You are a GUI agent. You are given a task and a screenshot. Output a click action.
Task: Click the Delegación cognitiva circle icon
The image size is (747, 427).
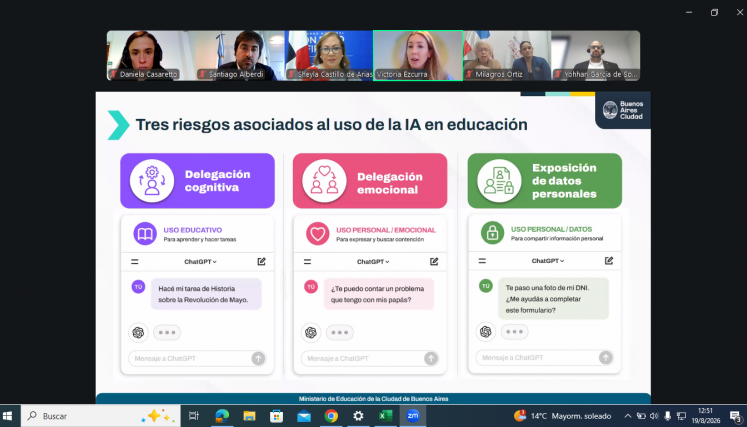coord(152,181)
